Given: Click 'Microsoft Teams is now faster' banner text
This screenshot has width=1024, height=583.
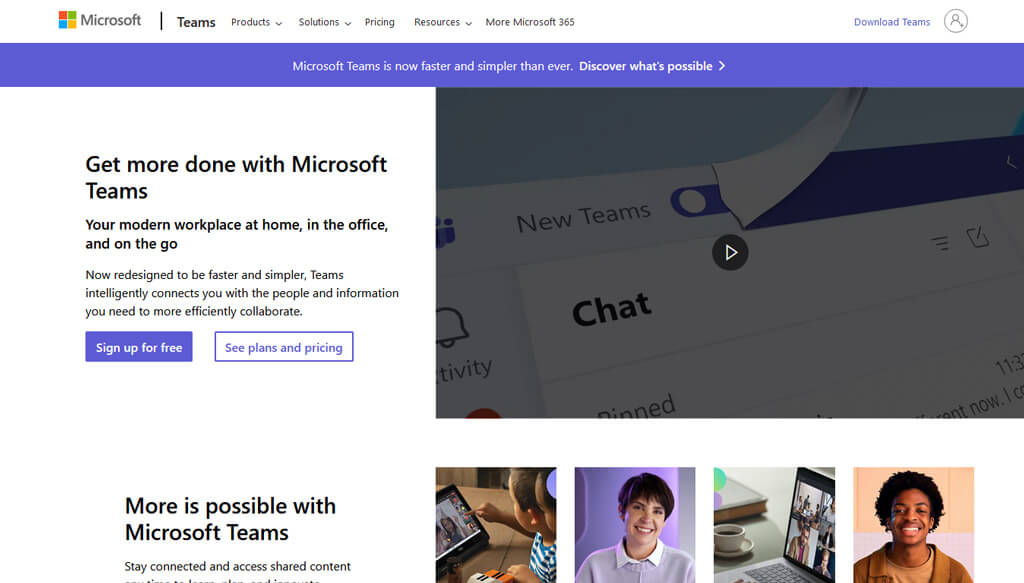Looking at the screenshot, I should click(432, 66).
